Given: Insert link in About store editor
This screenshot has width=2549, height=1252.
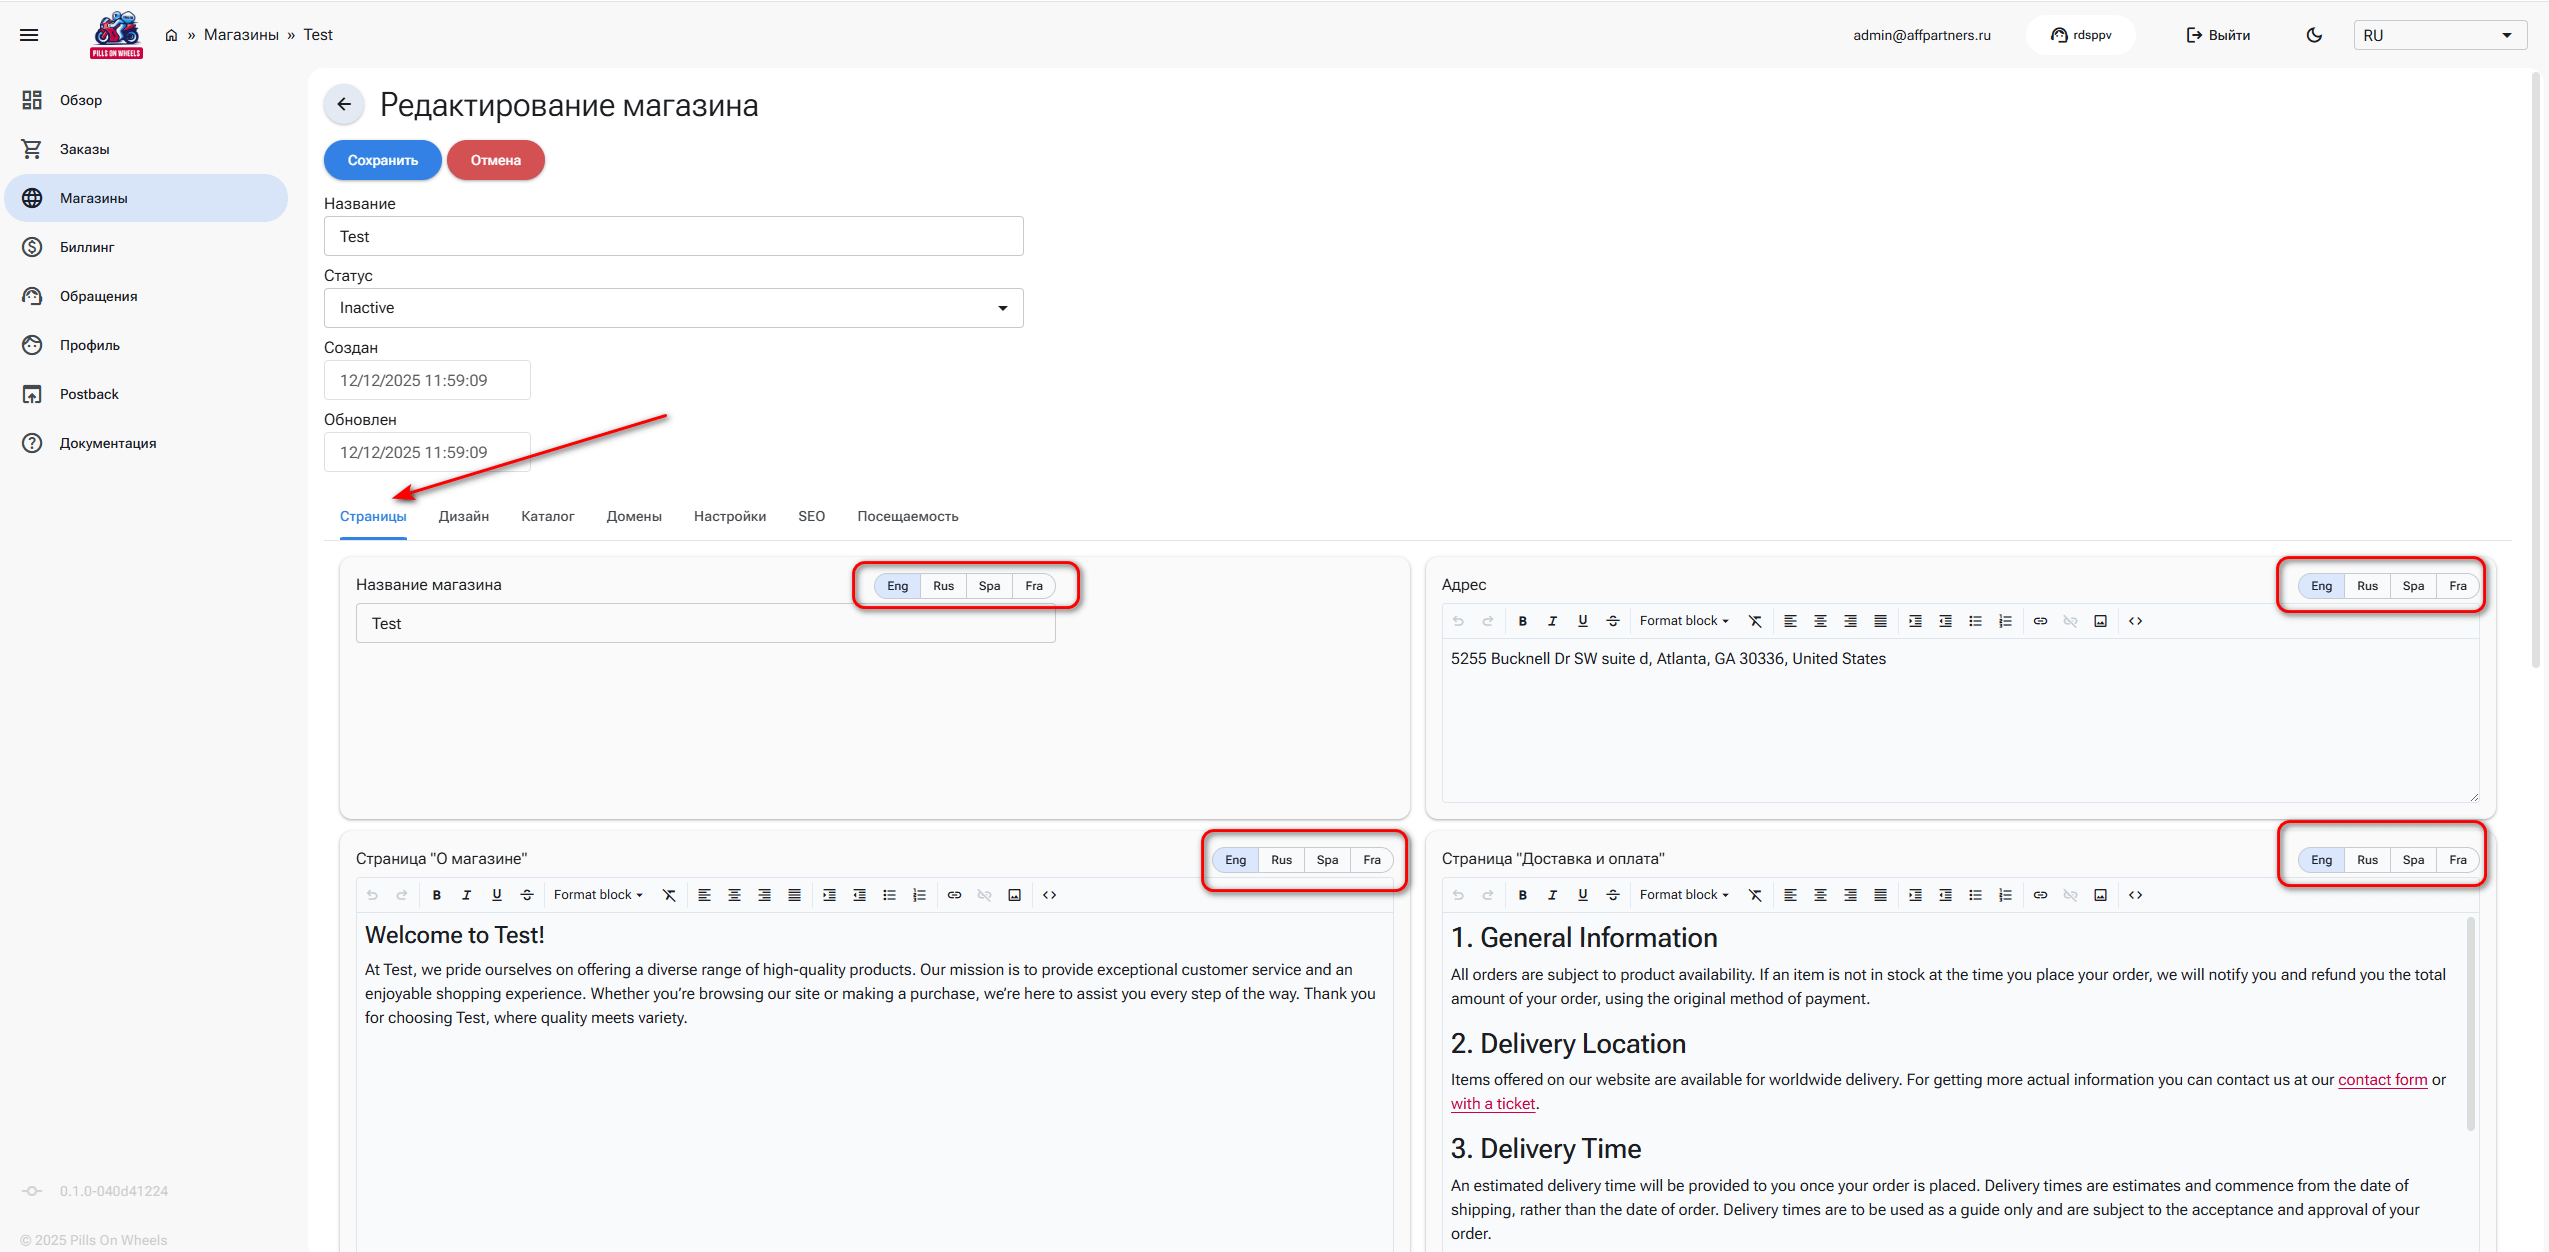Looking at the screenshot, I should (954, 895).
